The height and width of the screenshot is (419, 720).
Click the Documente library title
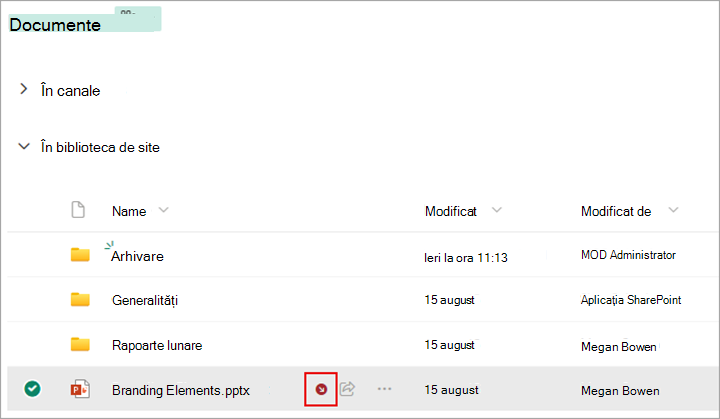coord(55,25)
